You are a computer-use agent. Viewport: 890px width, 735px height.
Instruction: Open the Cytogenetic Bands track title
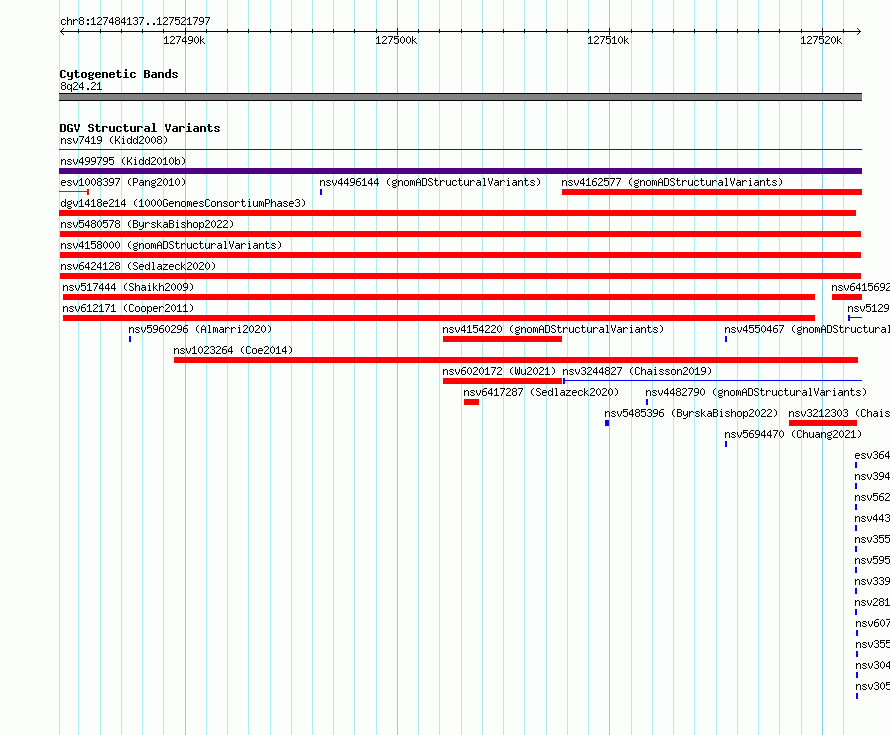click(x=119, y=74)
